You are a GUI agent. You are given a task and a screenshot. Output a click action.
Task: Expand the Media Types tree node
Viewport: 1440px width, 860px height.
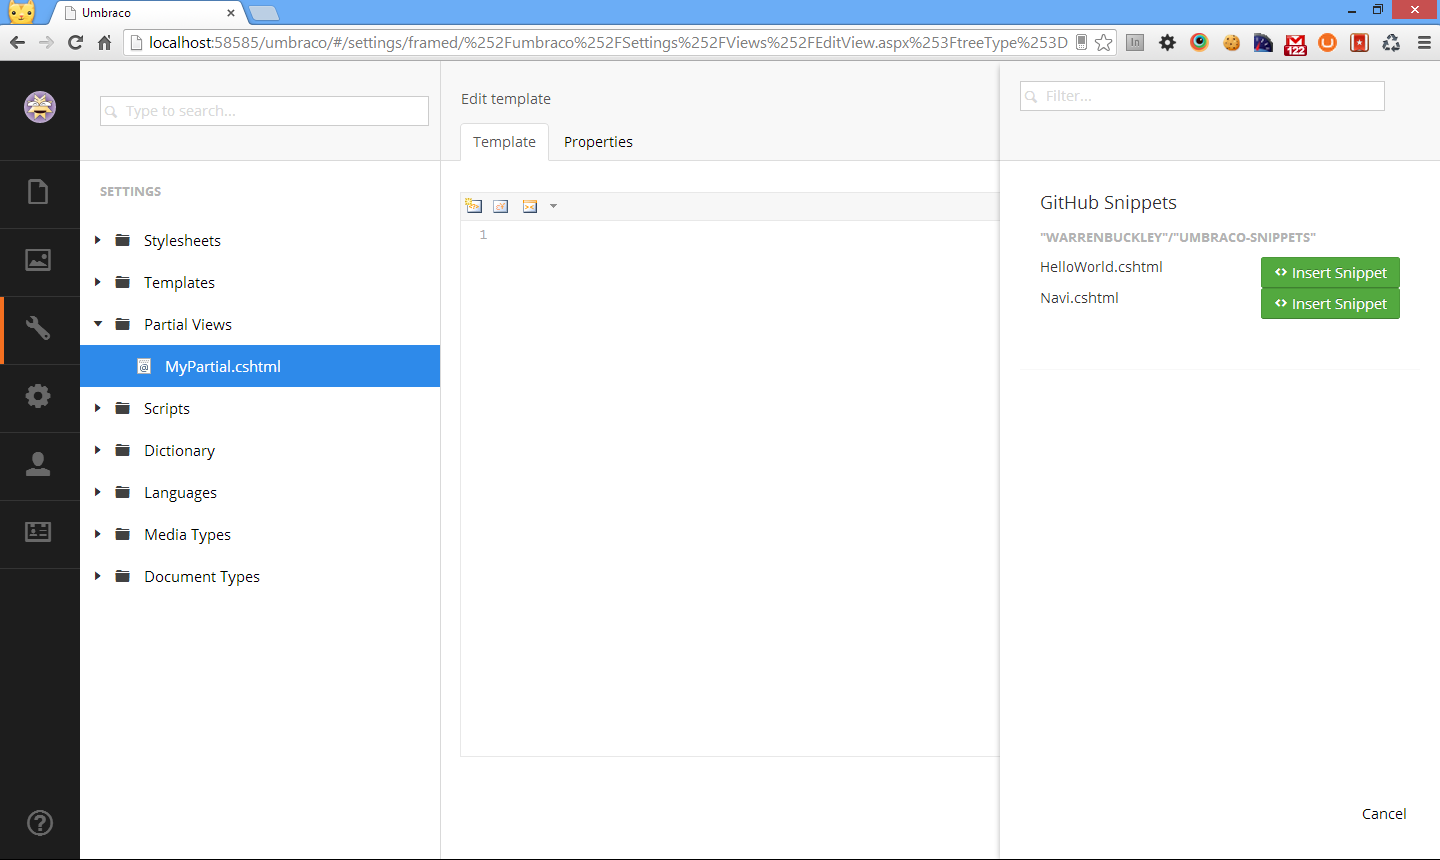point(98,534)
